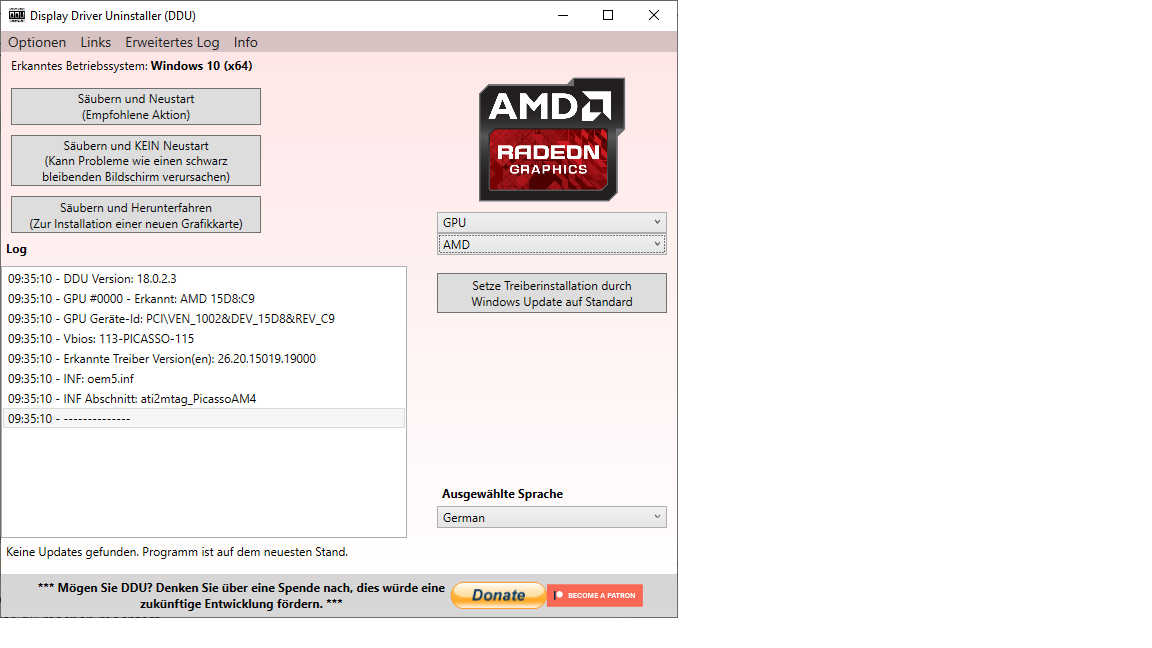The image size is (1152, 648).
Task: Click Säubern und Herunterfahren button
Action: (x=136, y=215)
